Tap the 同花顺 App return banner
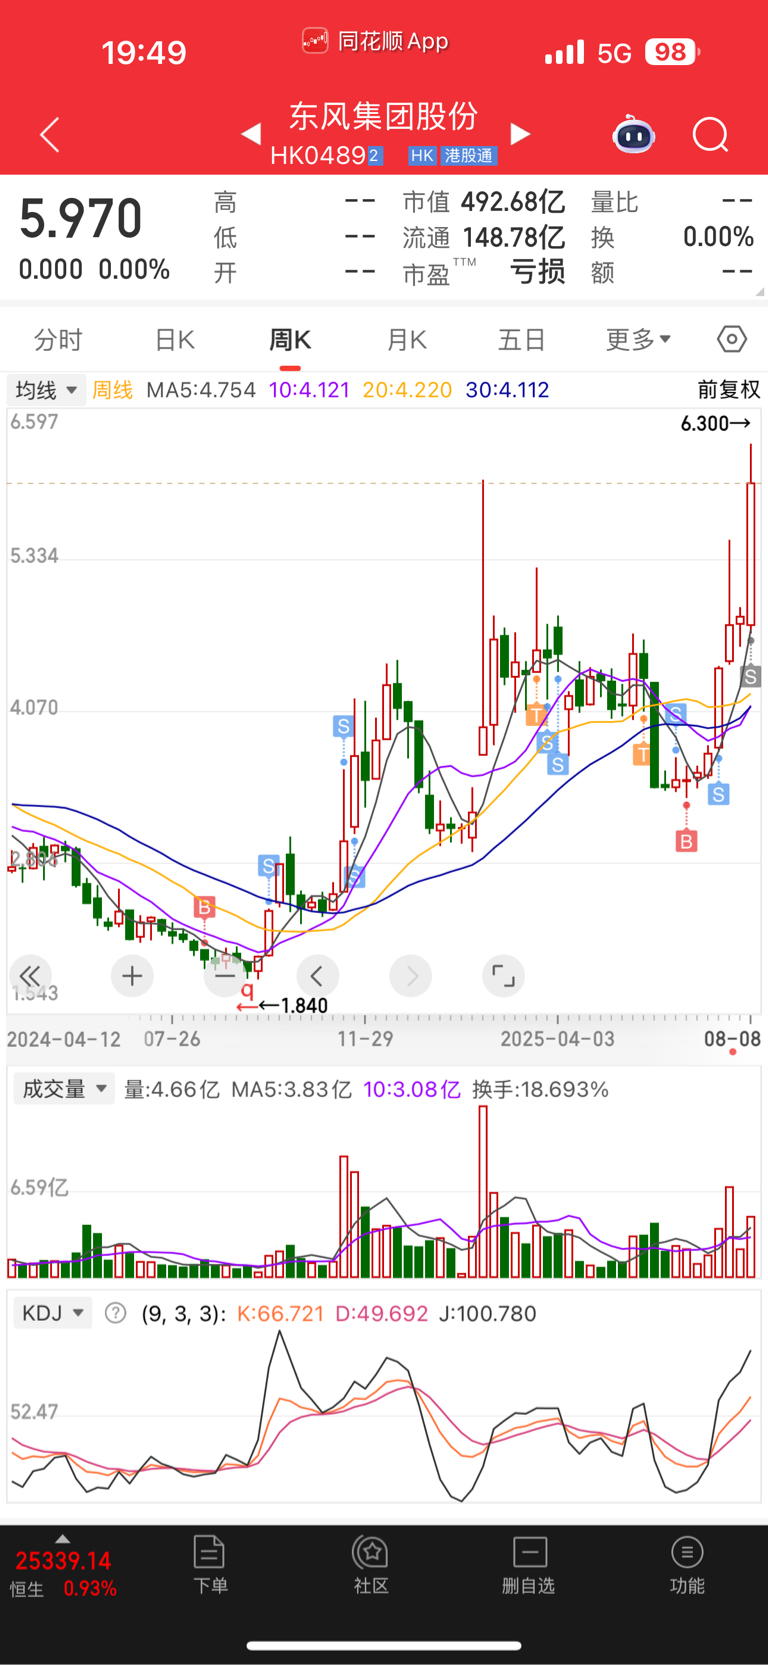Viewport: 768px width, 1665px height. click(375, 41)
